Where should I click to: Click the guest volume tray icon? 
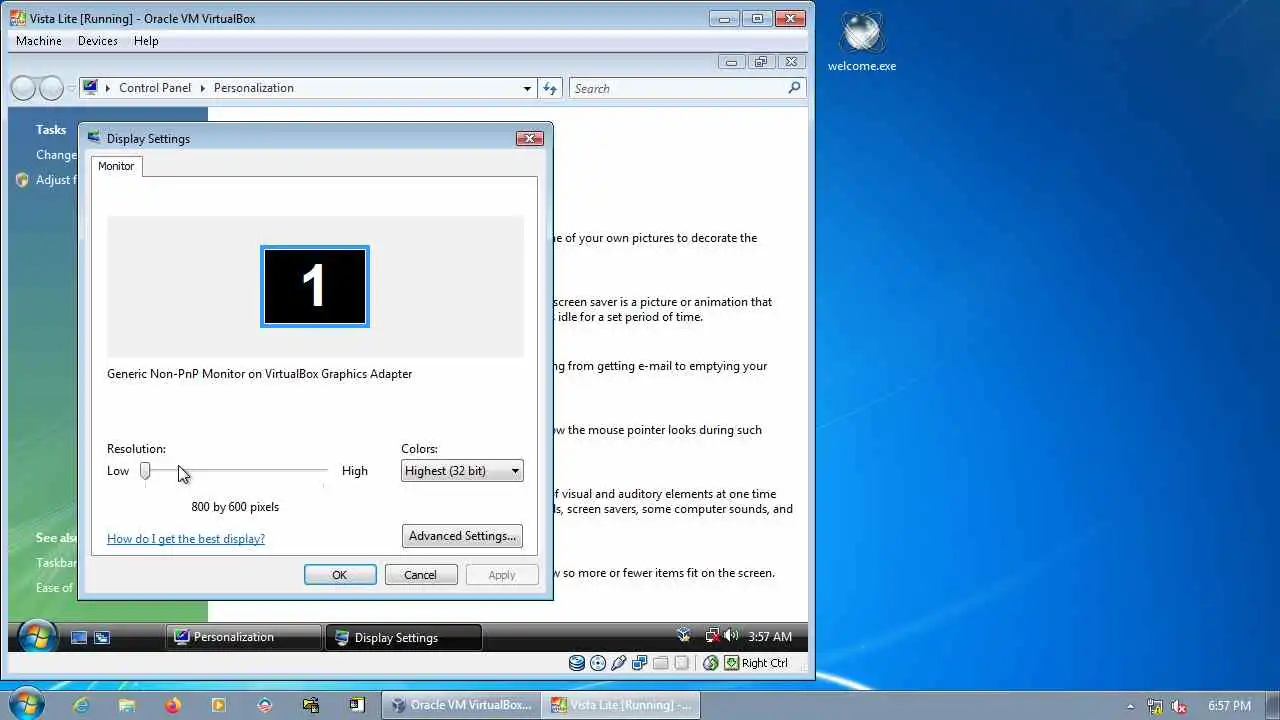[731, 636]
